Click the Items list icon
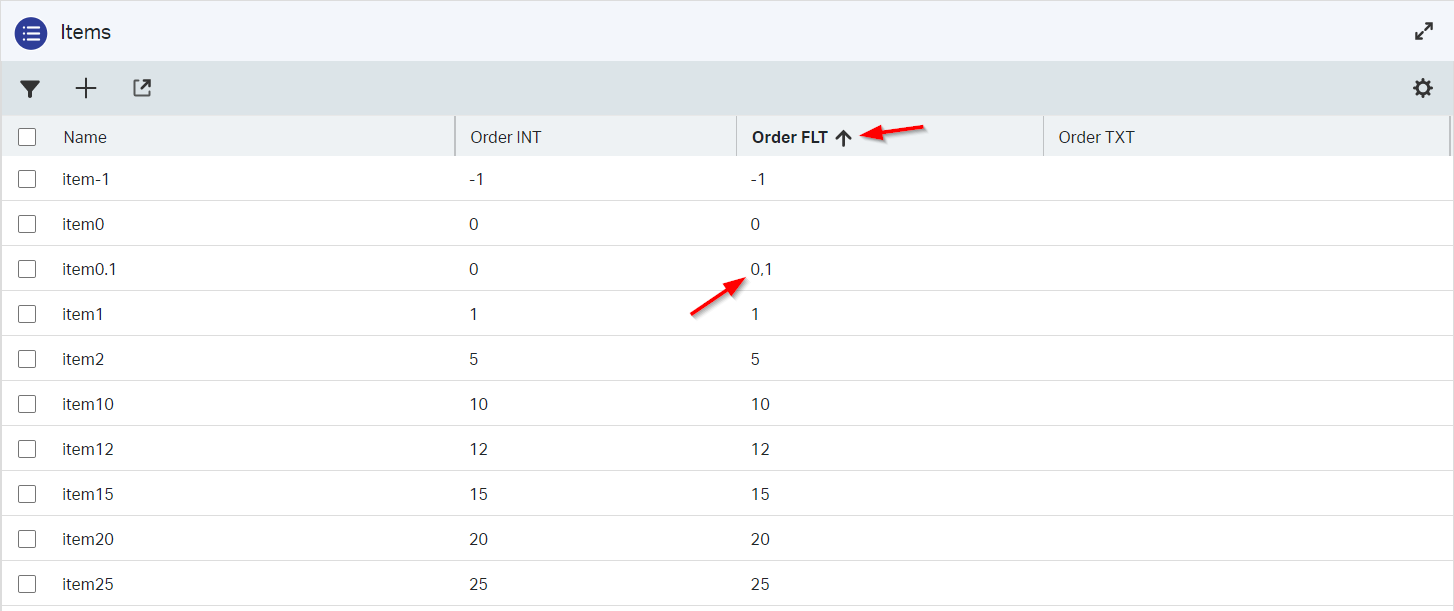Viewport: 1454px width, 611px height. click(x=31, y=32)
